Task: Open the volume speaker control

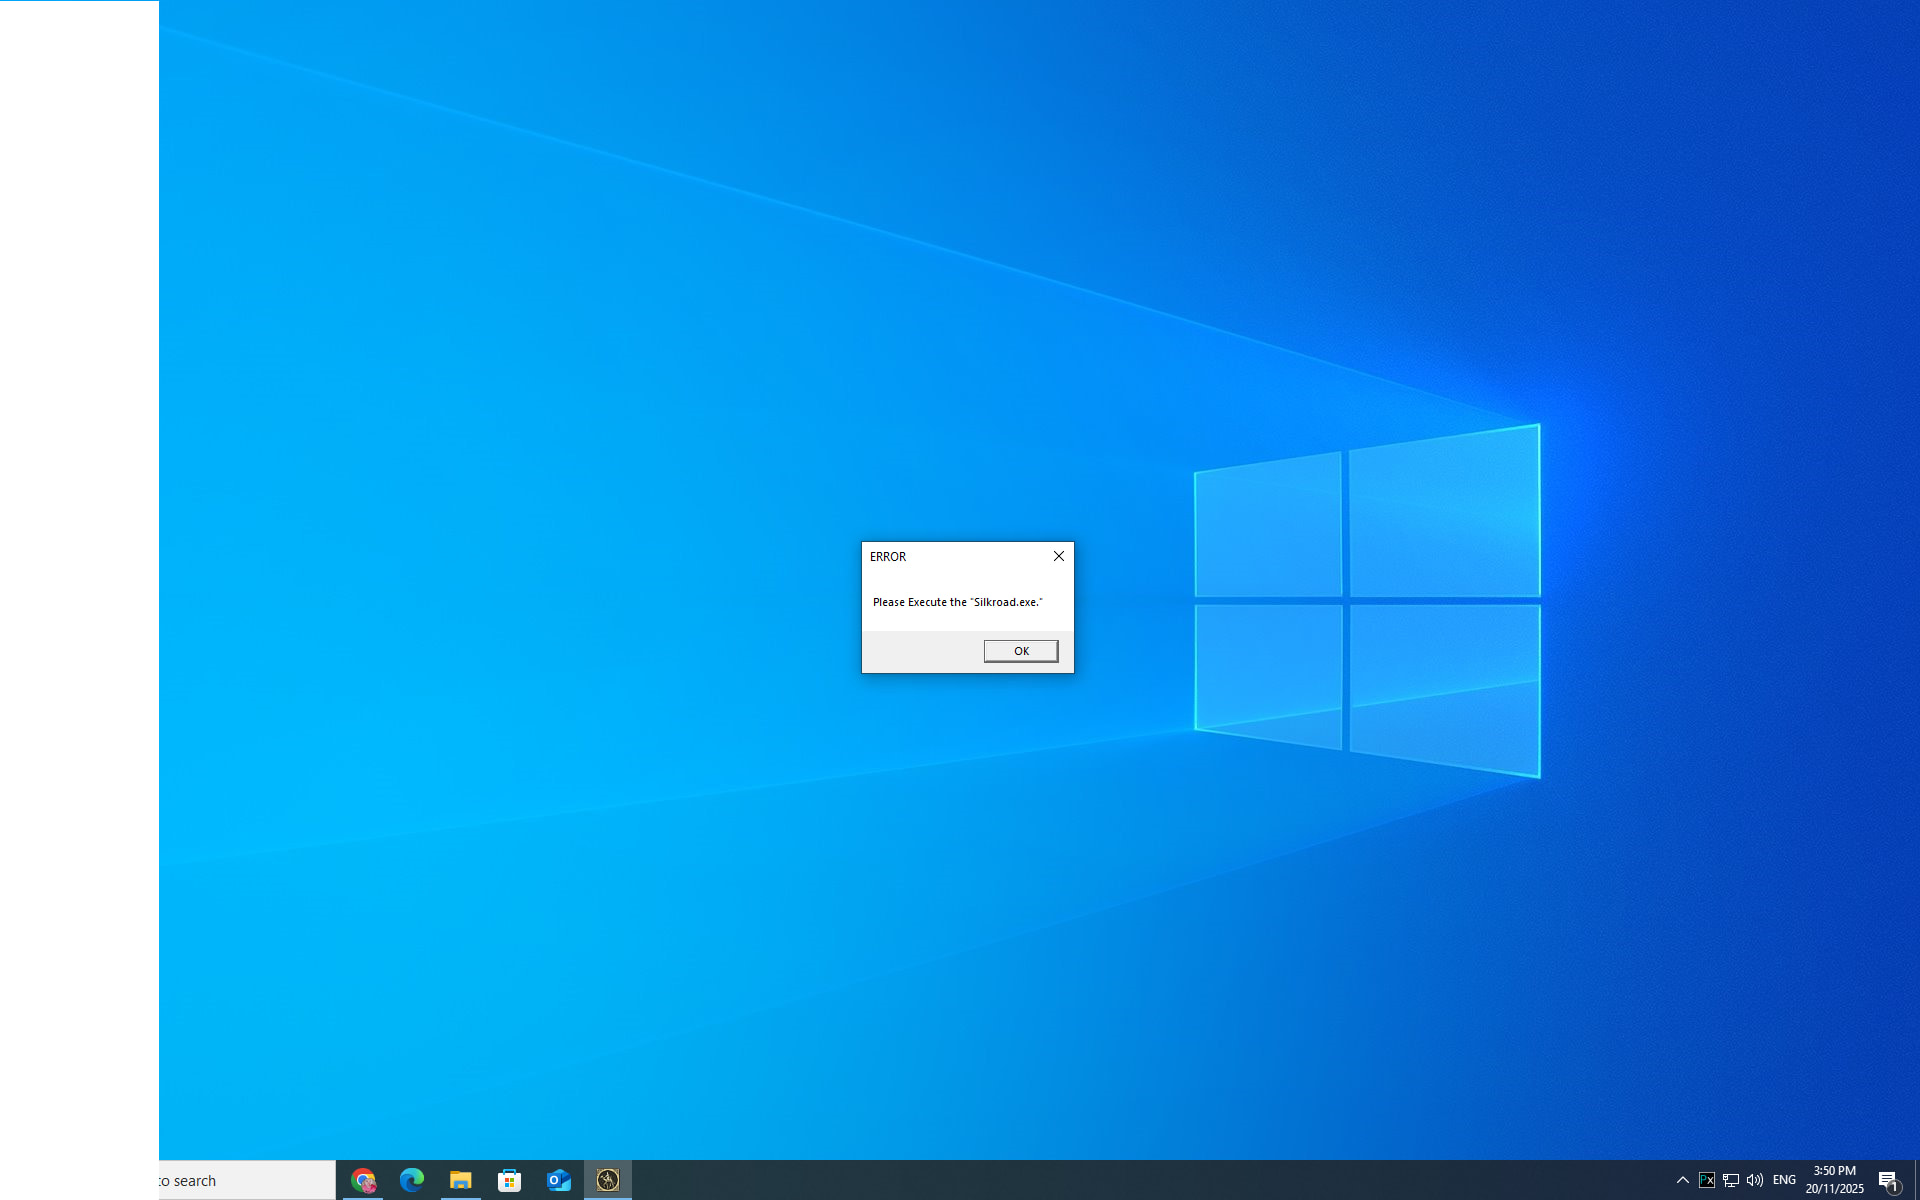Action: point(1755,1180)
